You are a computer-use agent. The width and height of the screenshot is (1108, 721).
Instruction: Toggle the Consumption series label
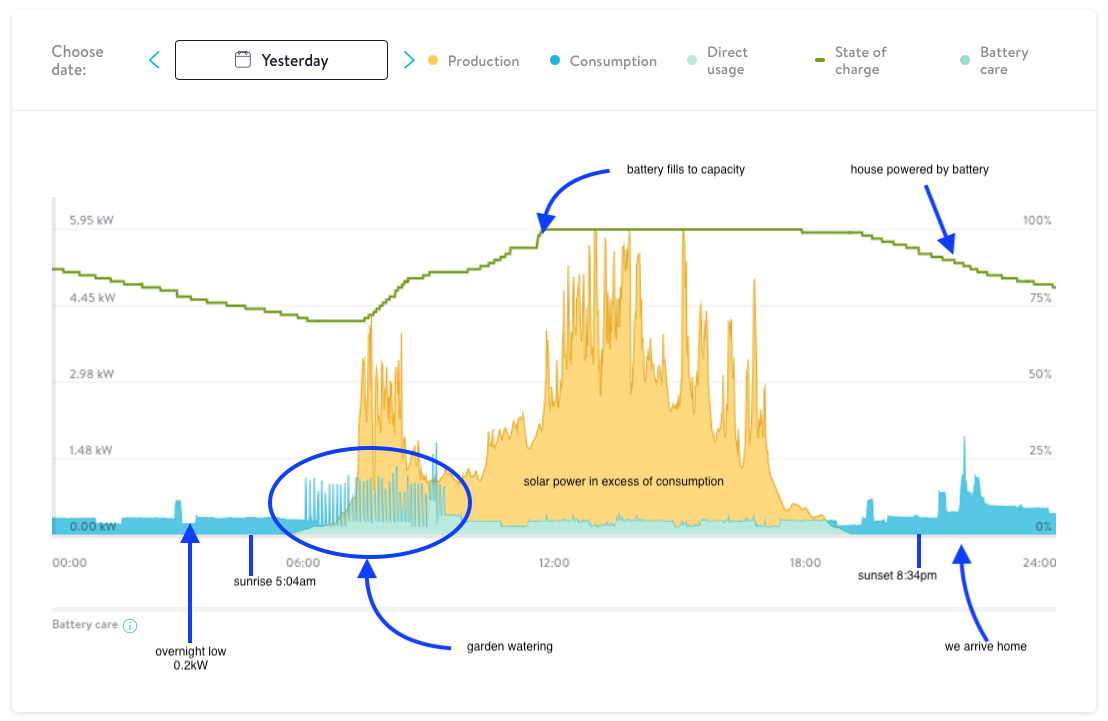613,61
